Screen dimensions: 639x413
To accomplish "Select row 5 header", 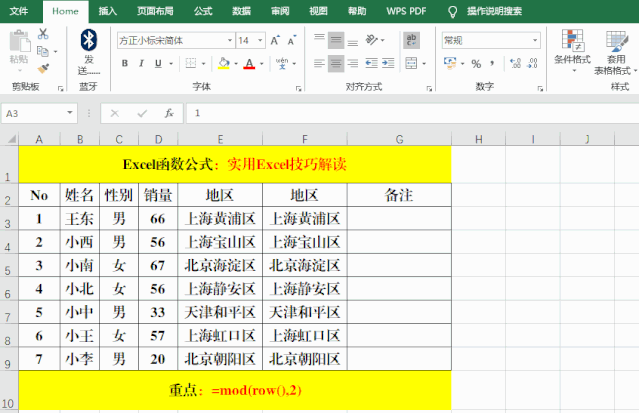I will (8, 266).
